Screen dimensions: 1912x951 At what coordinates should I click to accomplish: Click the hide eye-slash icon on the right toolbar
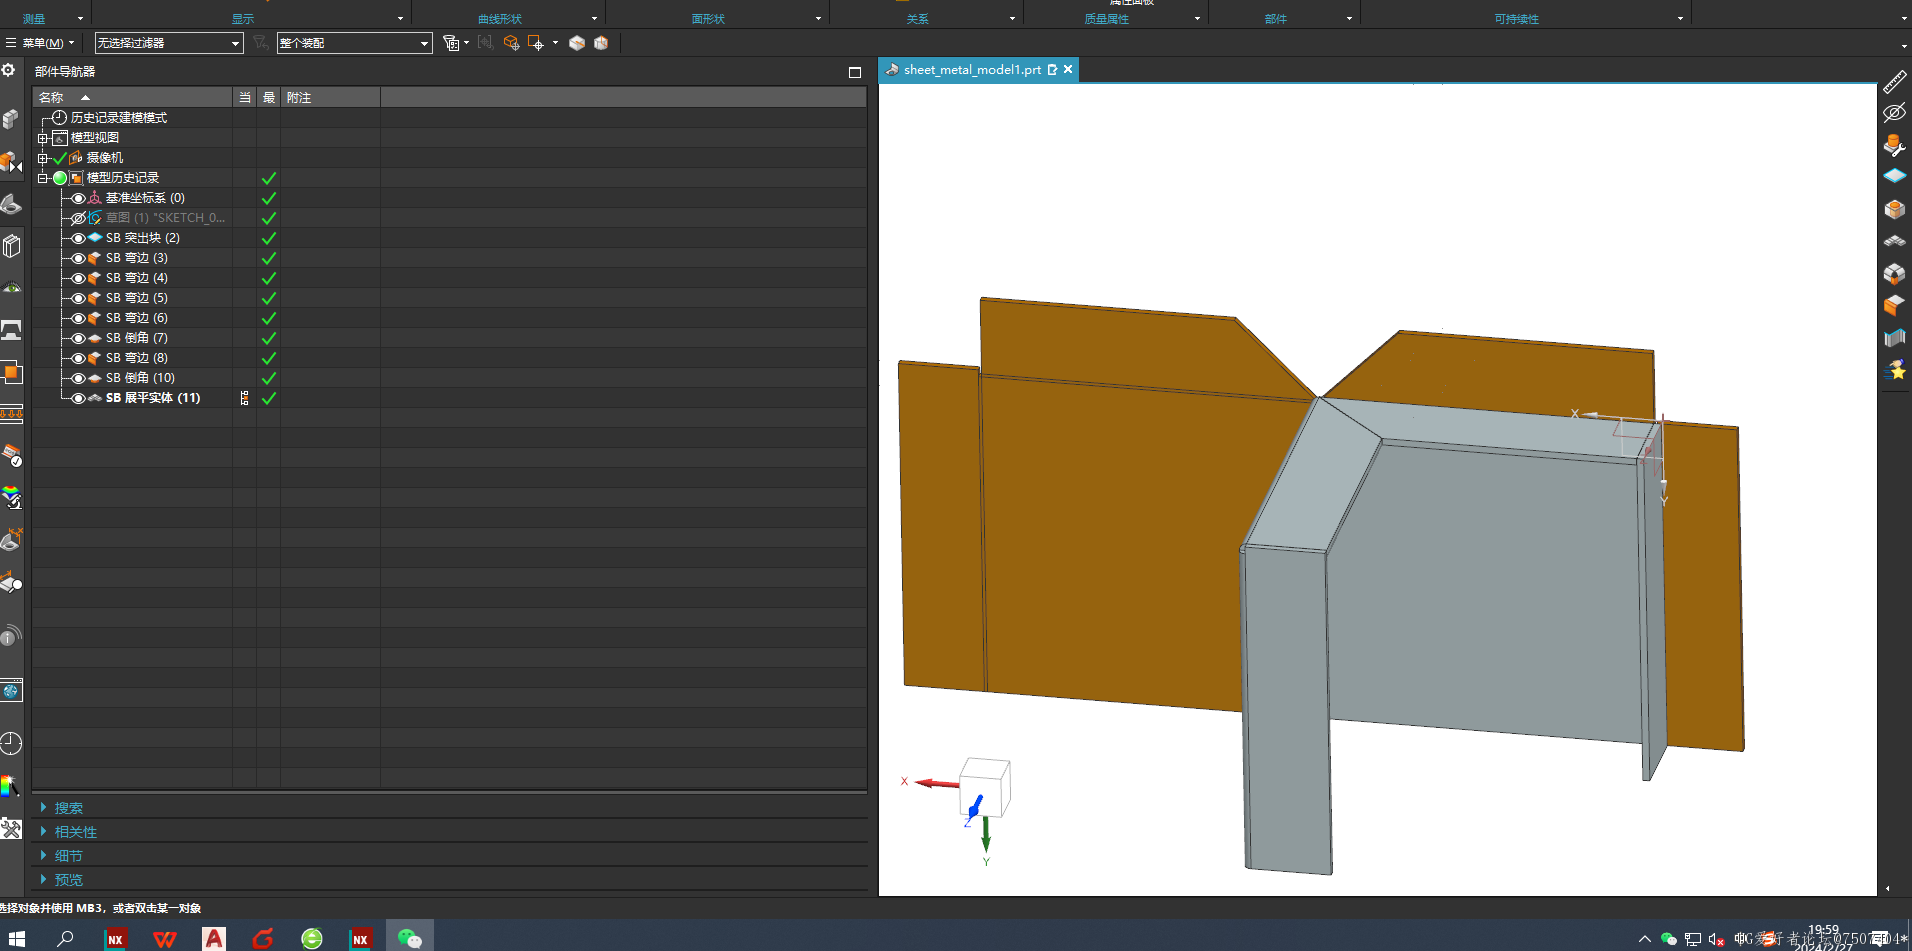(x=1894, y=112)
